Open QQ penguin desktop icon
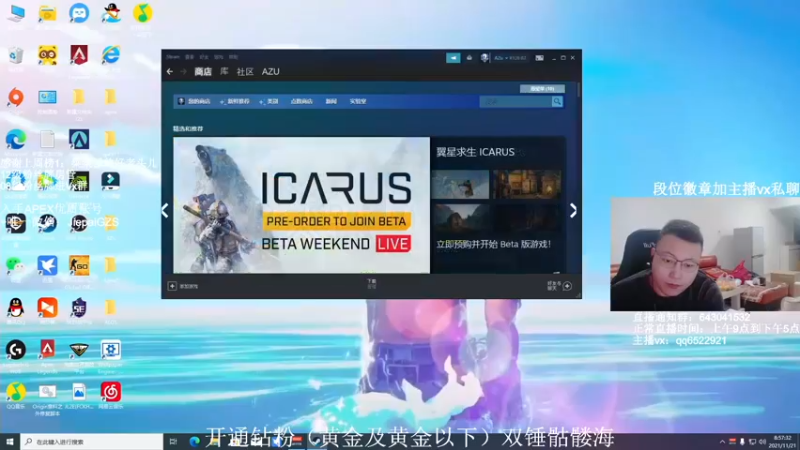This screenshot has width=800, height=450. point(16,308)
